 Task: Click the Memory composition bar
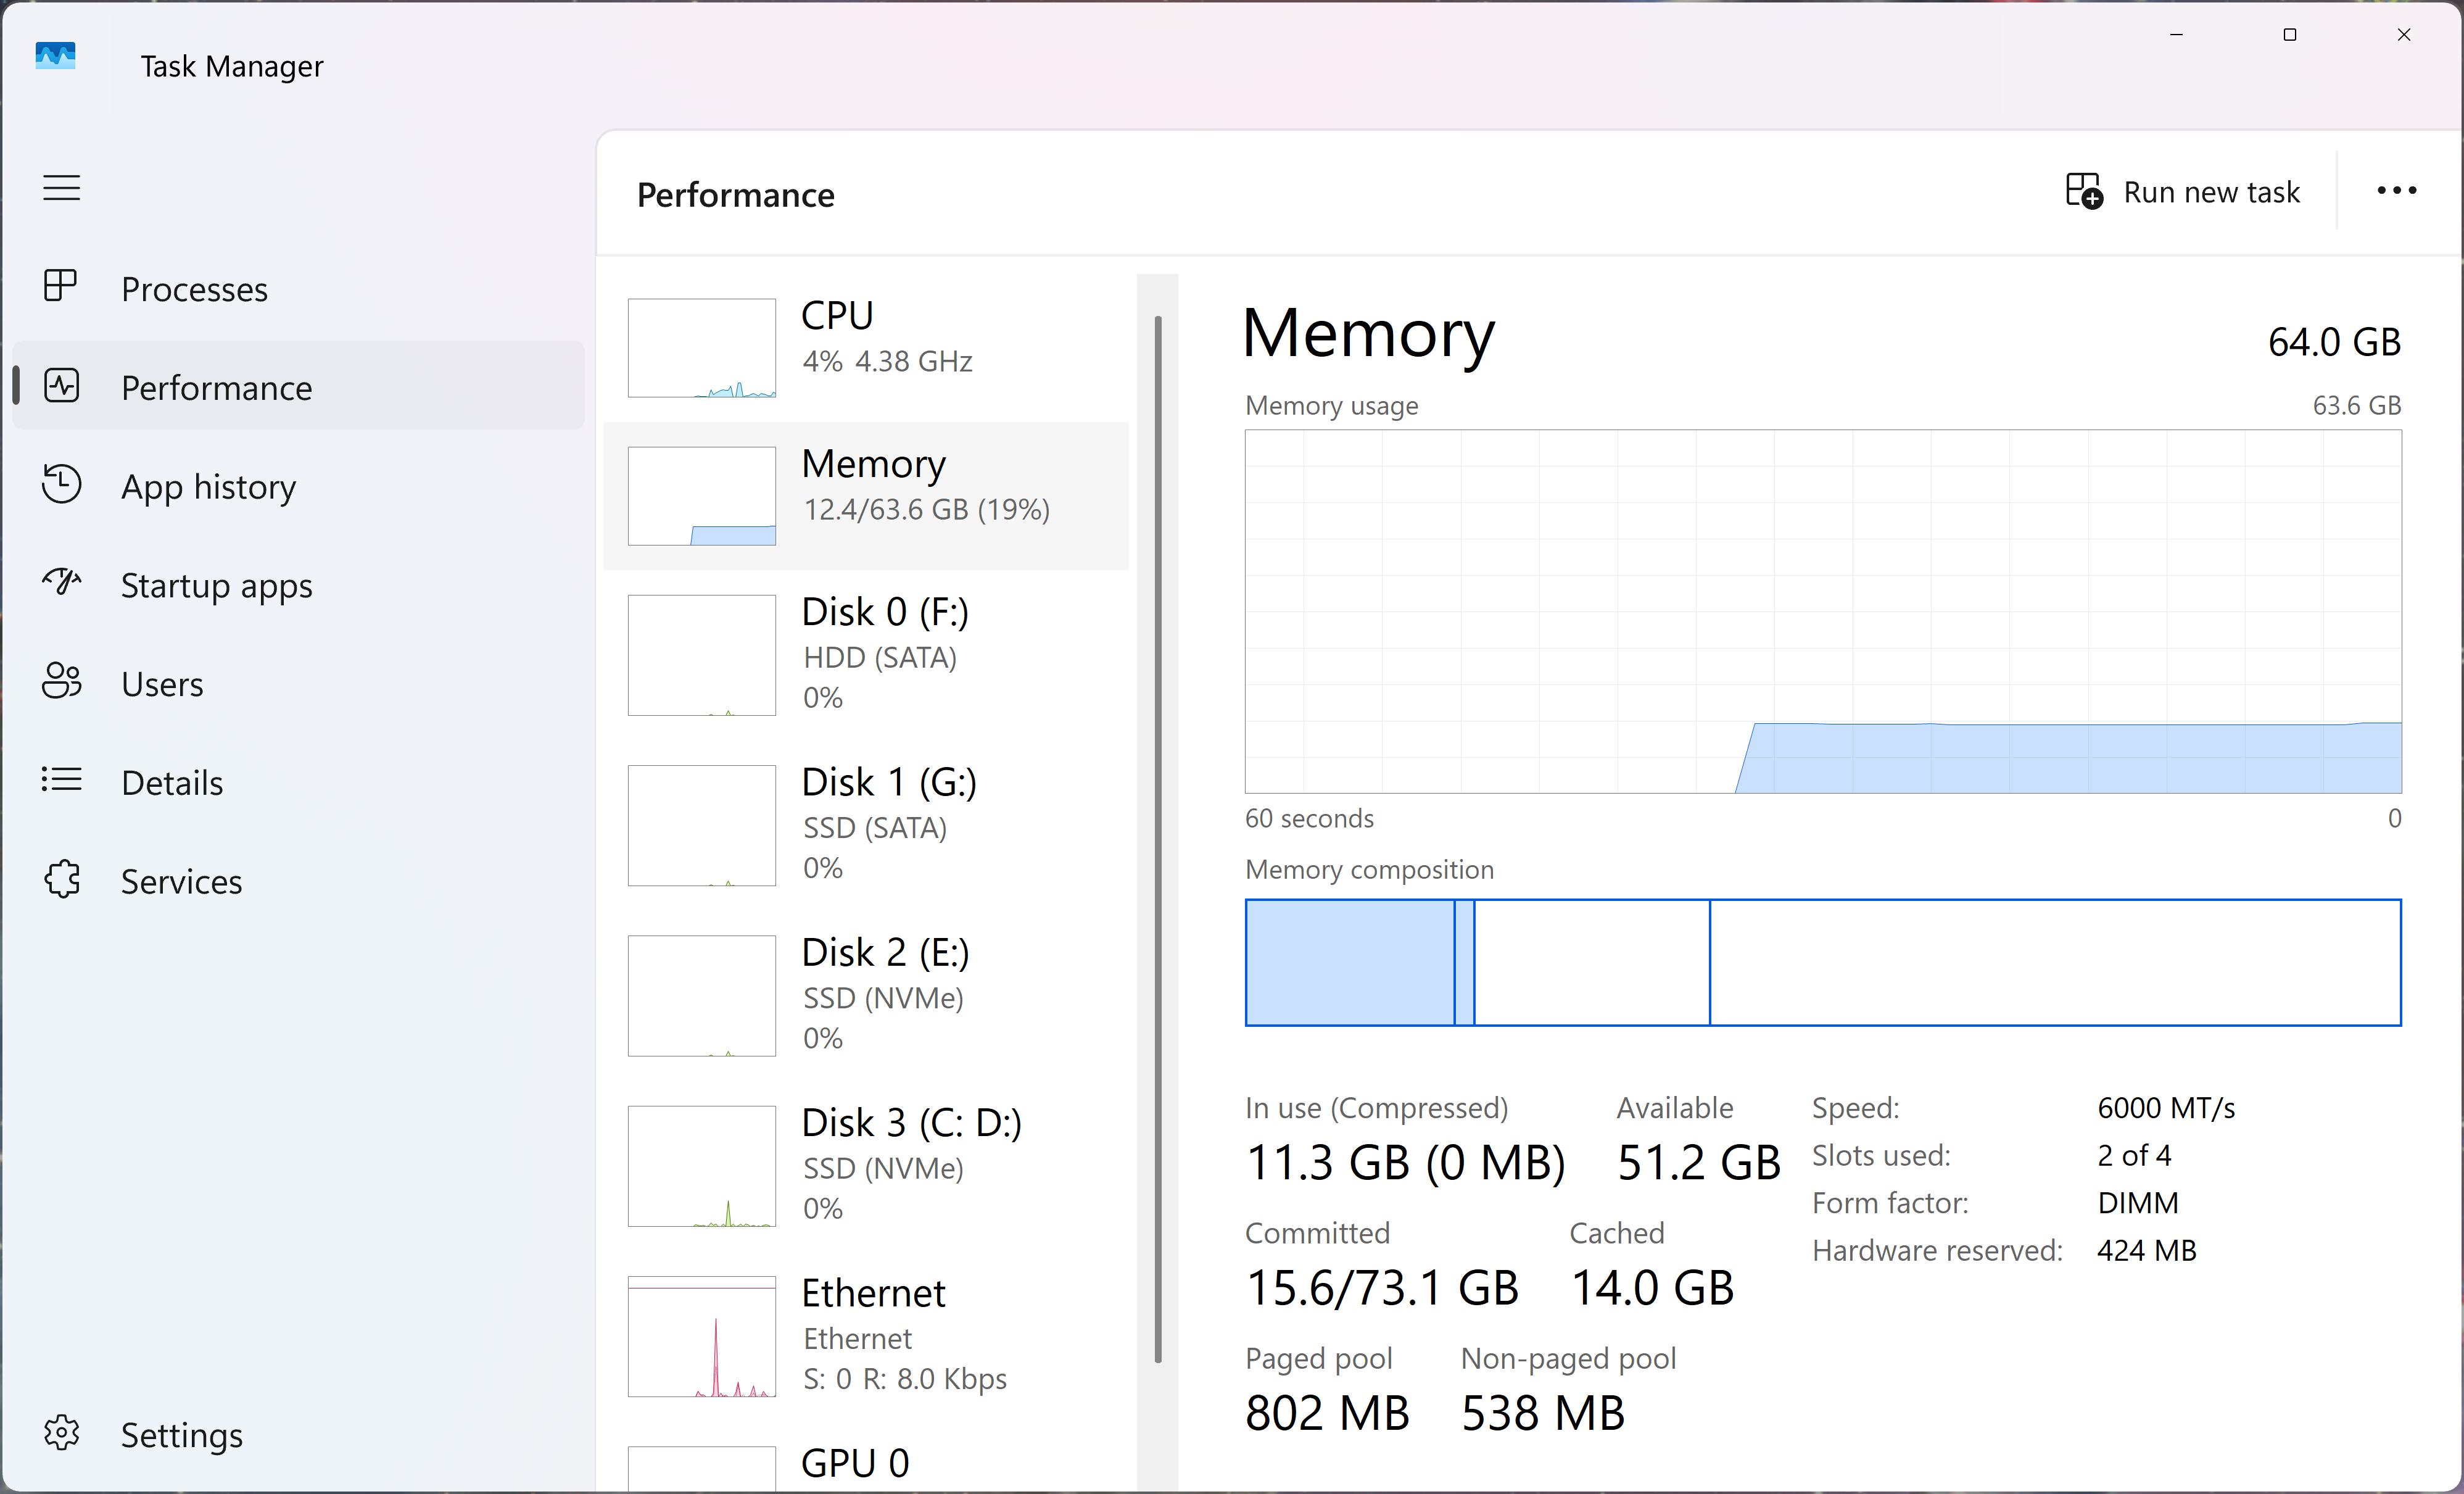click(1822, 962)
